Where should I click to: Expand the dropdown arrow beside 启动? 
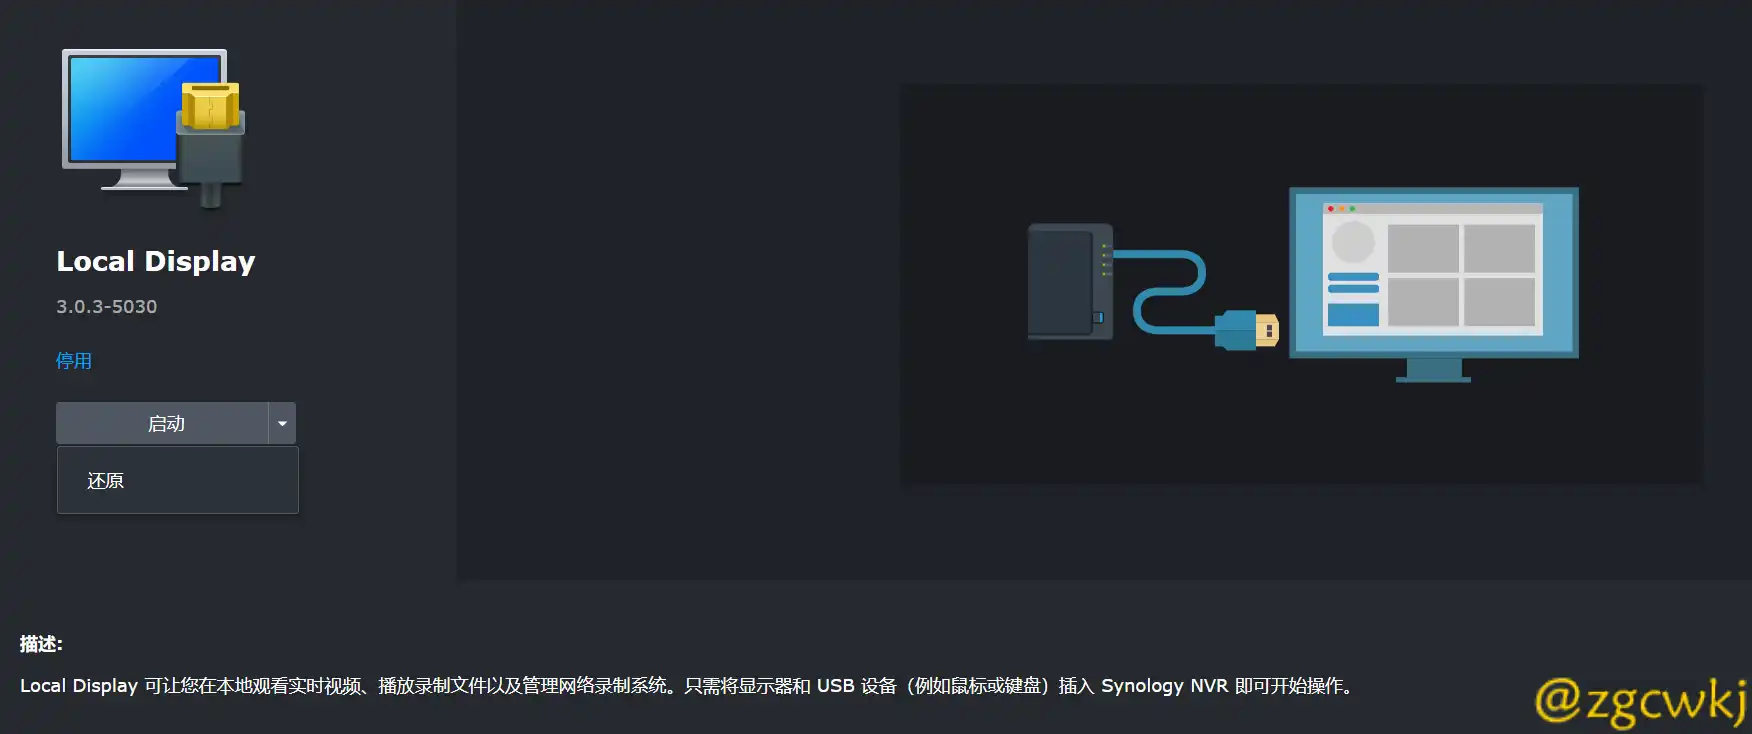point(283,423)
